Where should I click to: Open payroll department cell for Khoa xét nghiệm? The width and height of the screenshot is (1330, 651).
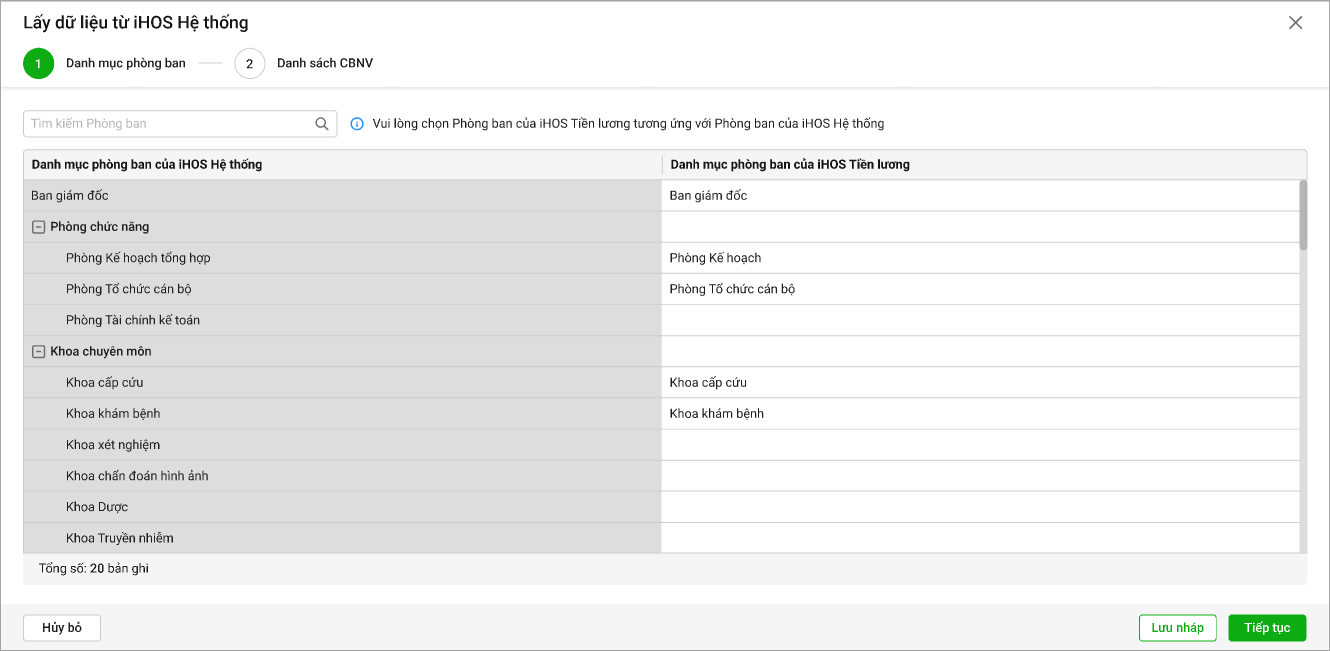pyautogui.click(x=980, y=445)
